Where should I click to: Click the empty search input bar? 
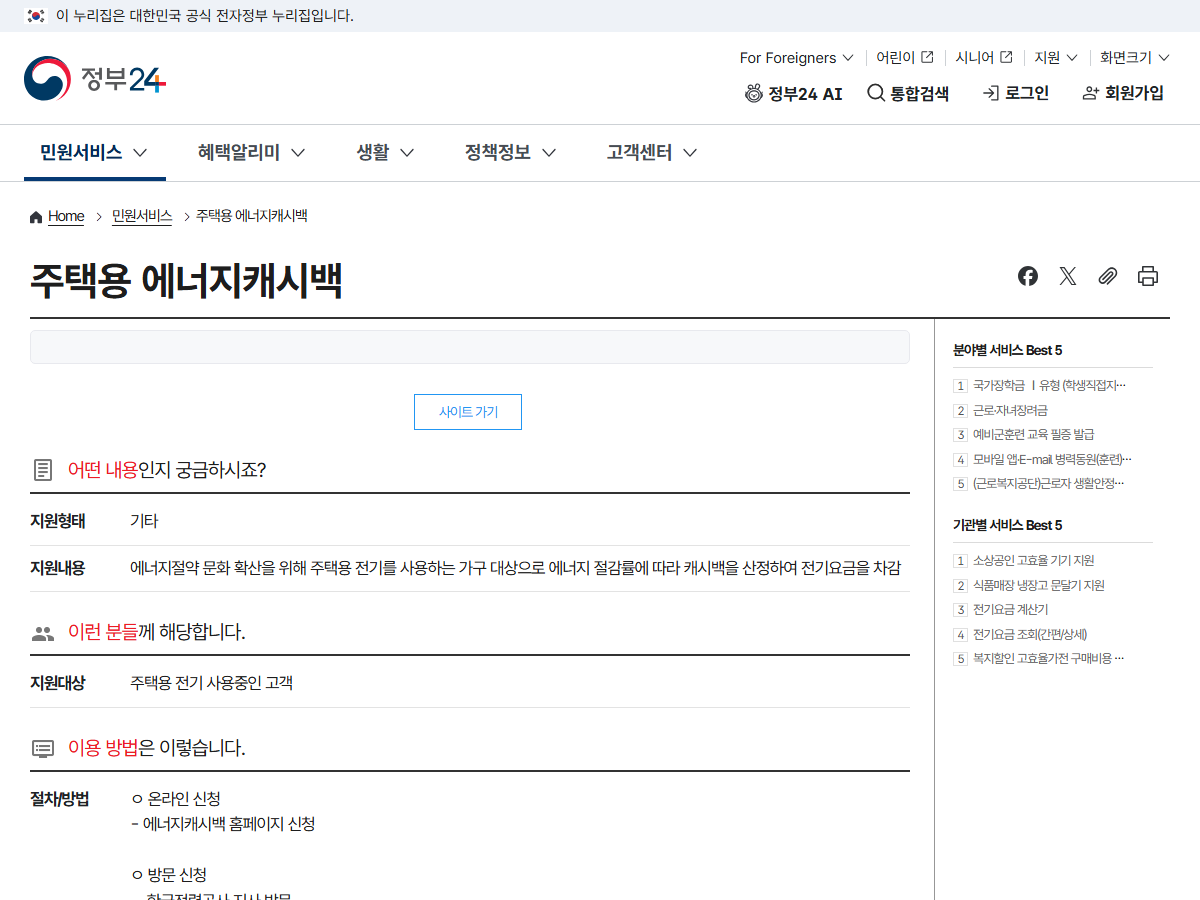point(470,347)
